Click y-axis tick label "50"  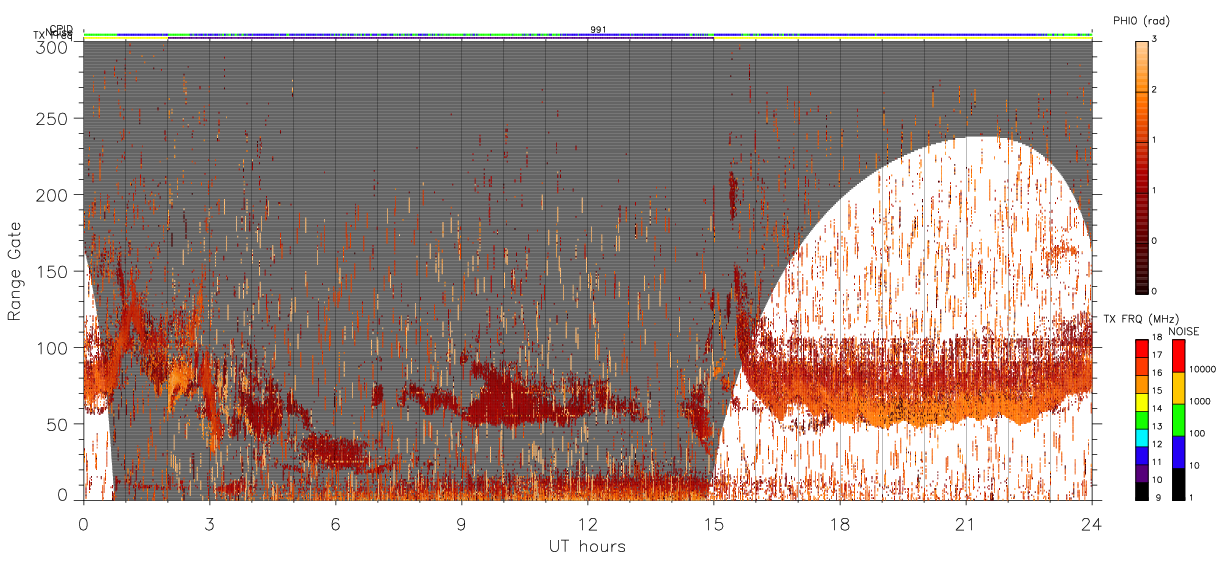pos(58,424)
